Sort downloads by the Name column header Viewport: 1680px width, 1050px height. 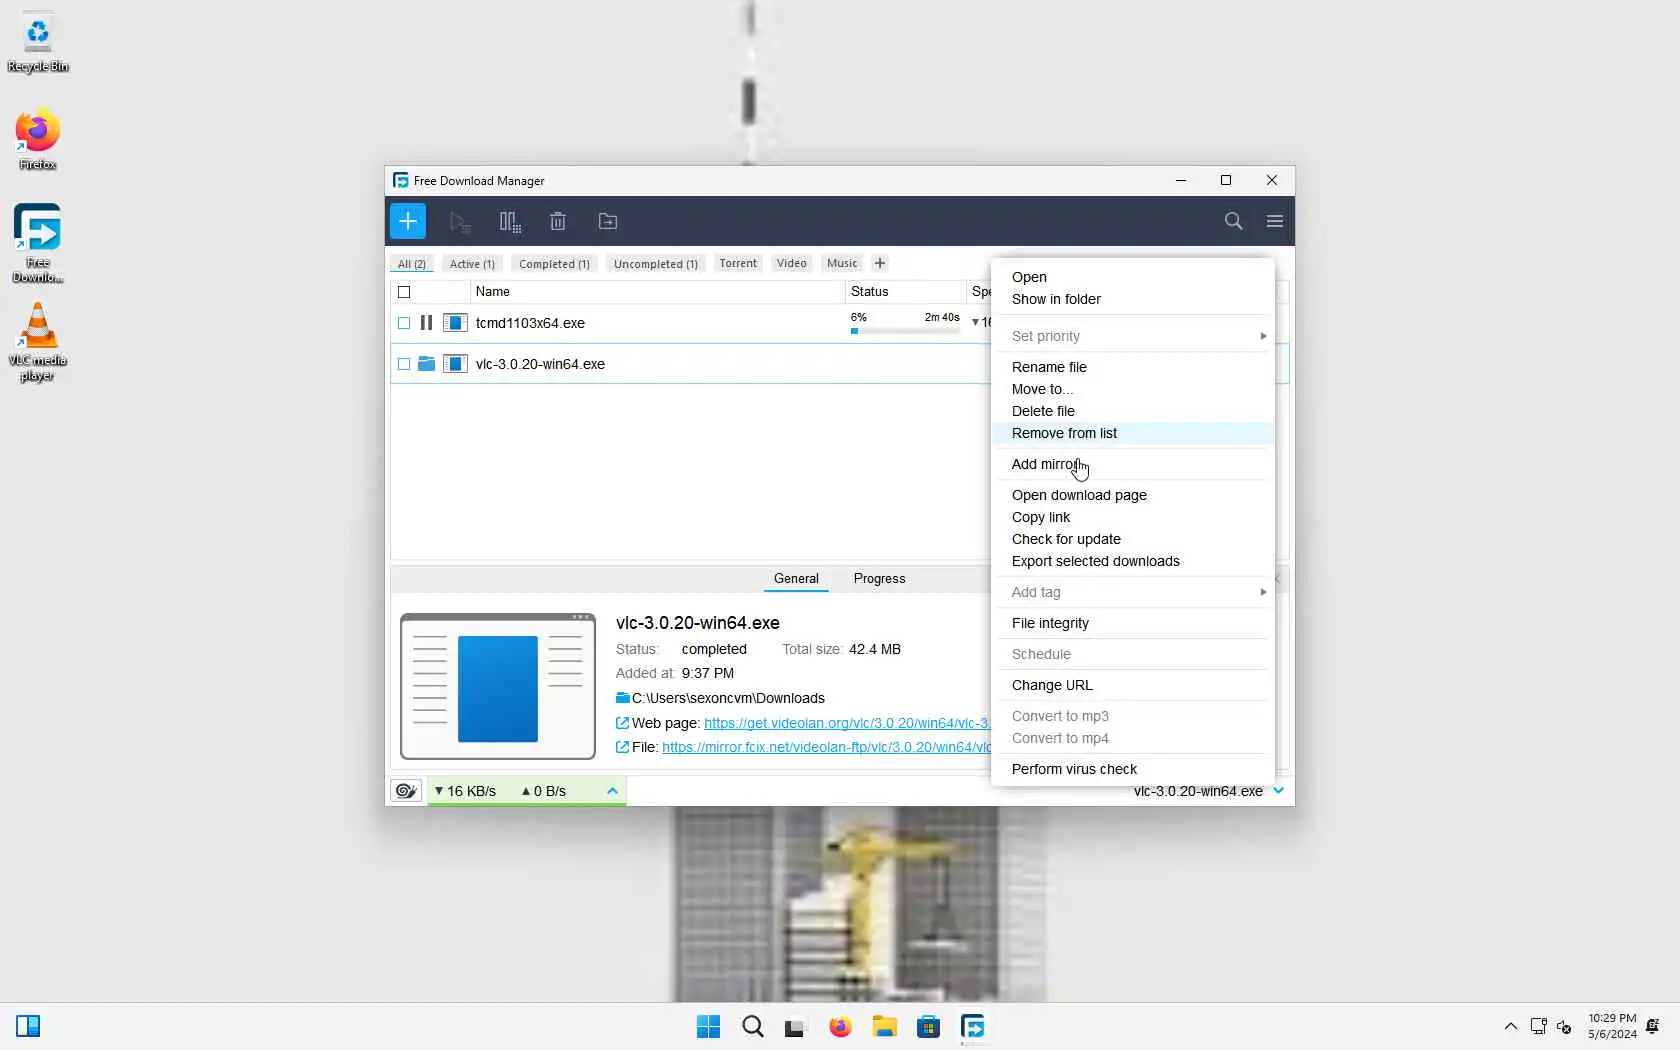click(657, 292)
